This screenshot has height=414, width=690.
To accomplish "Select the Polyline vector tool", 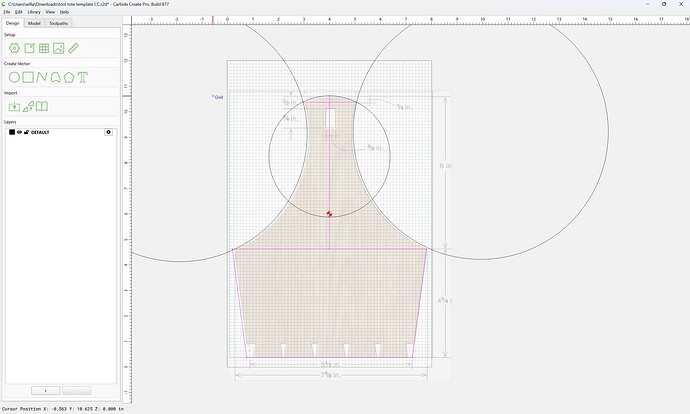I will pyautogui.click(x=41, y=77).
